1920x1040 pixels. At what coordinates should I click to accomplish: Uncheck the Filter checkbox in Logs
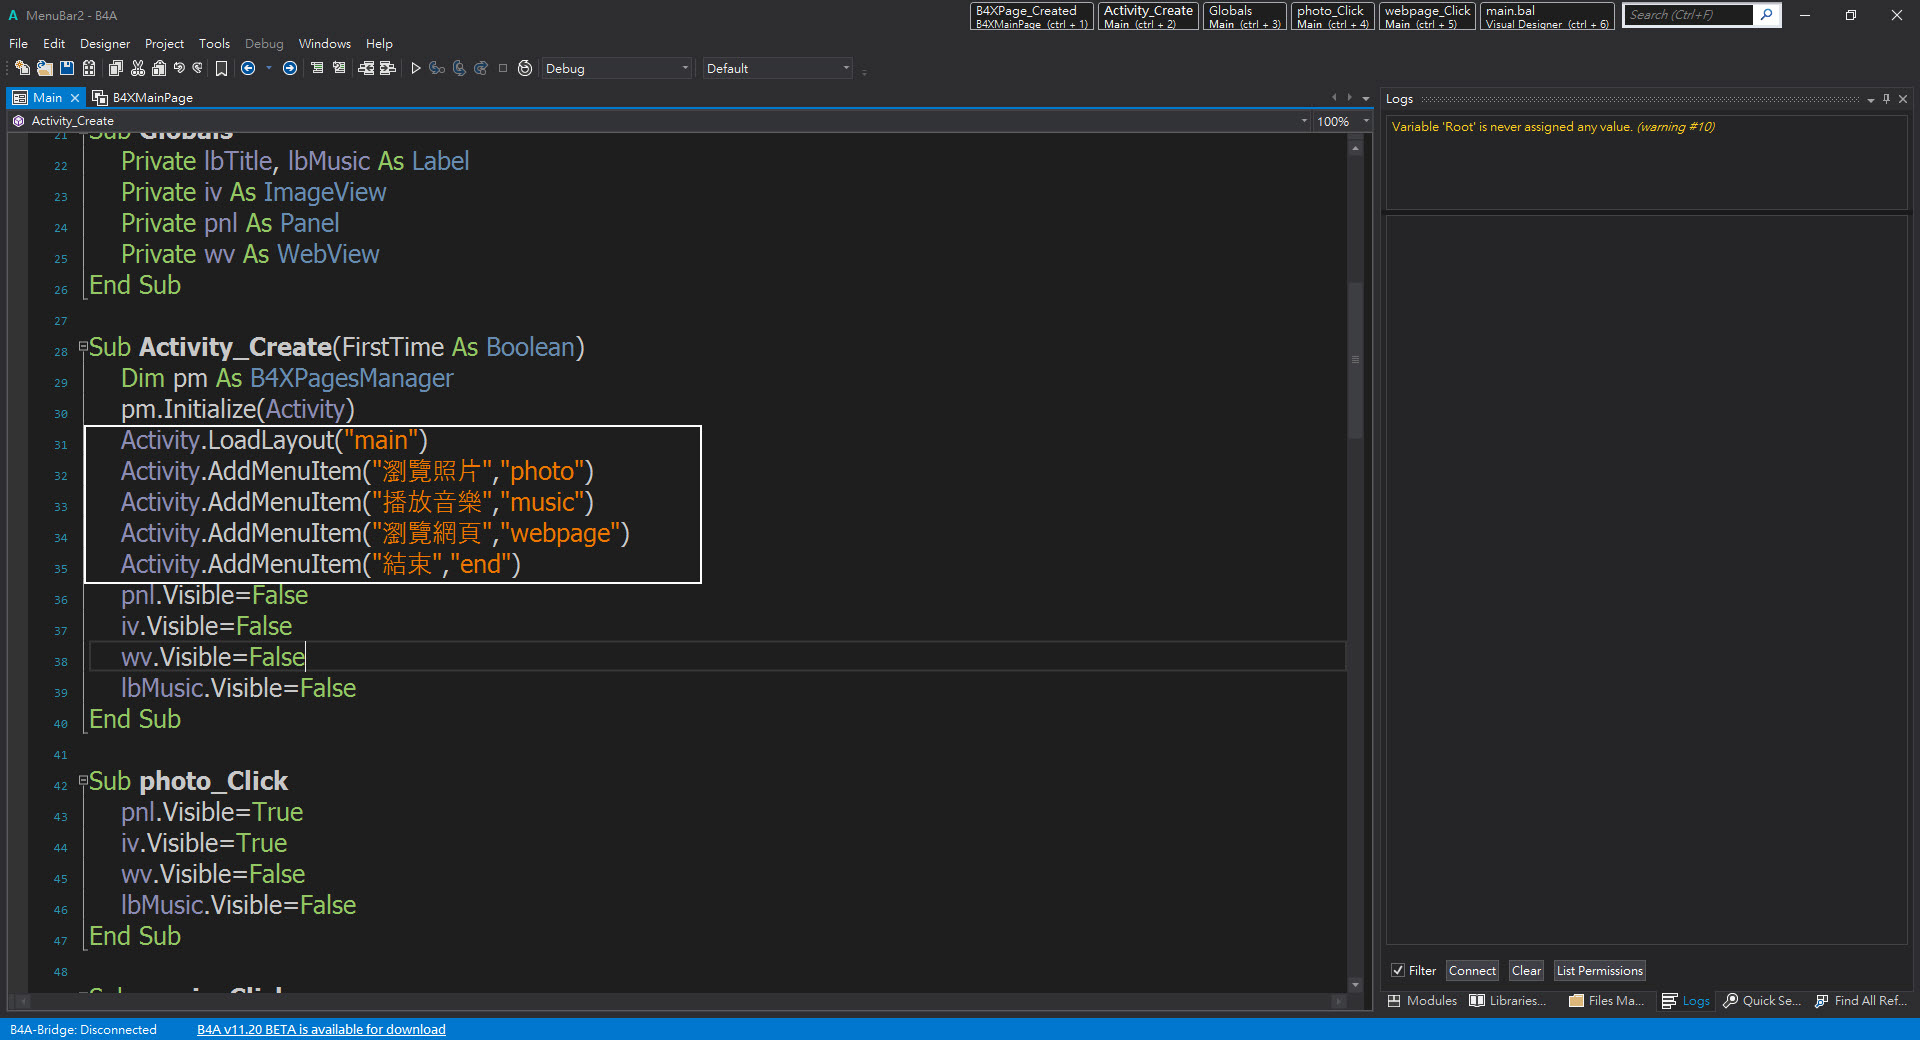(x=1398, y=970)
